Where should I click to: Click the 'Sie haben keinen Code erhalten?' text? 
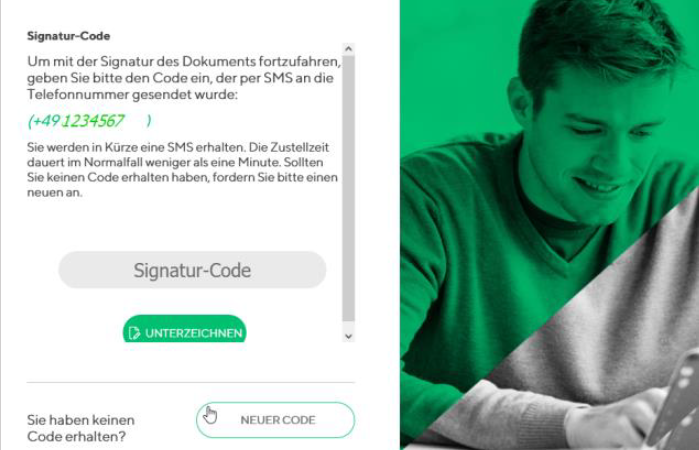coord(81,428)
